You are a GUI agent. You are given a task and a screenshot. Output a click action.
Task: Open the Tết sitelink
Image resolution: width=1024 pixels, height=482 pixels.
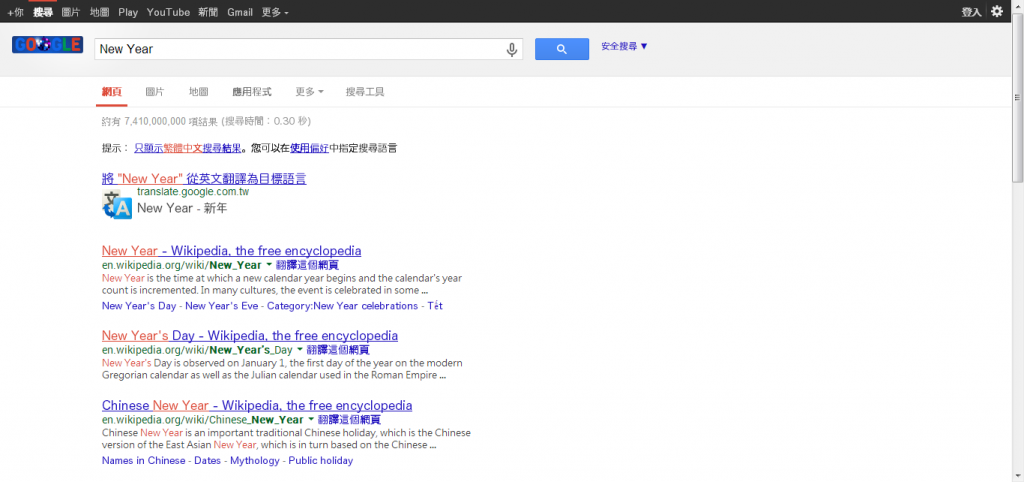[x=435, y=306]
